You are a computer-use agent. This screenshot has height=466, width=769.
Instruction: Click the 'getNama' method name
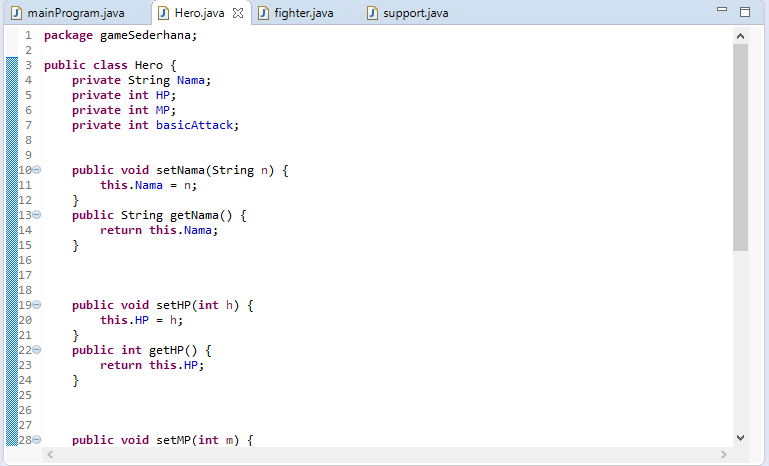pos(194,215)
